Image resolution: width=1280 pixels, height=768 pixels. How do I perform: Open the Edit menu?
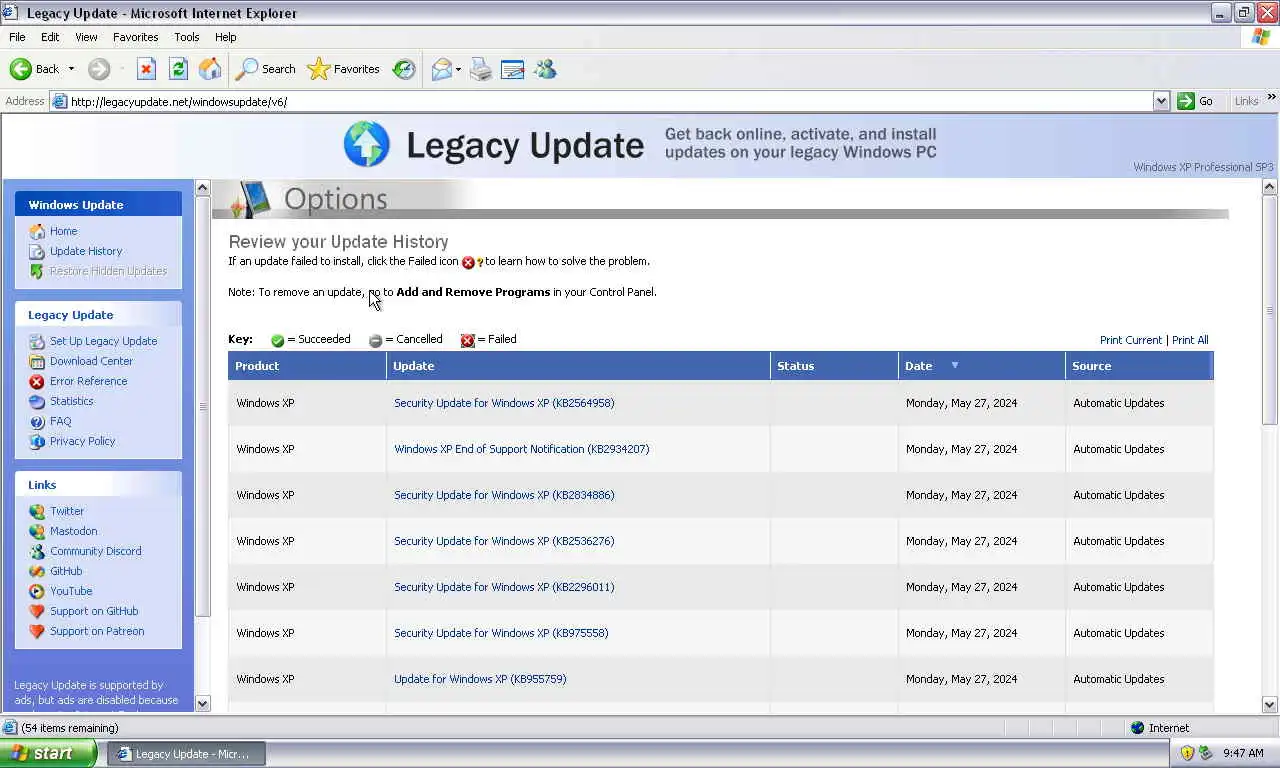pyautogui.click(x=50, y=37)
